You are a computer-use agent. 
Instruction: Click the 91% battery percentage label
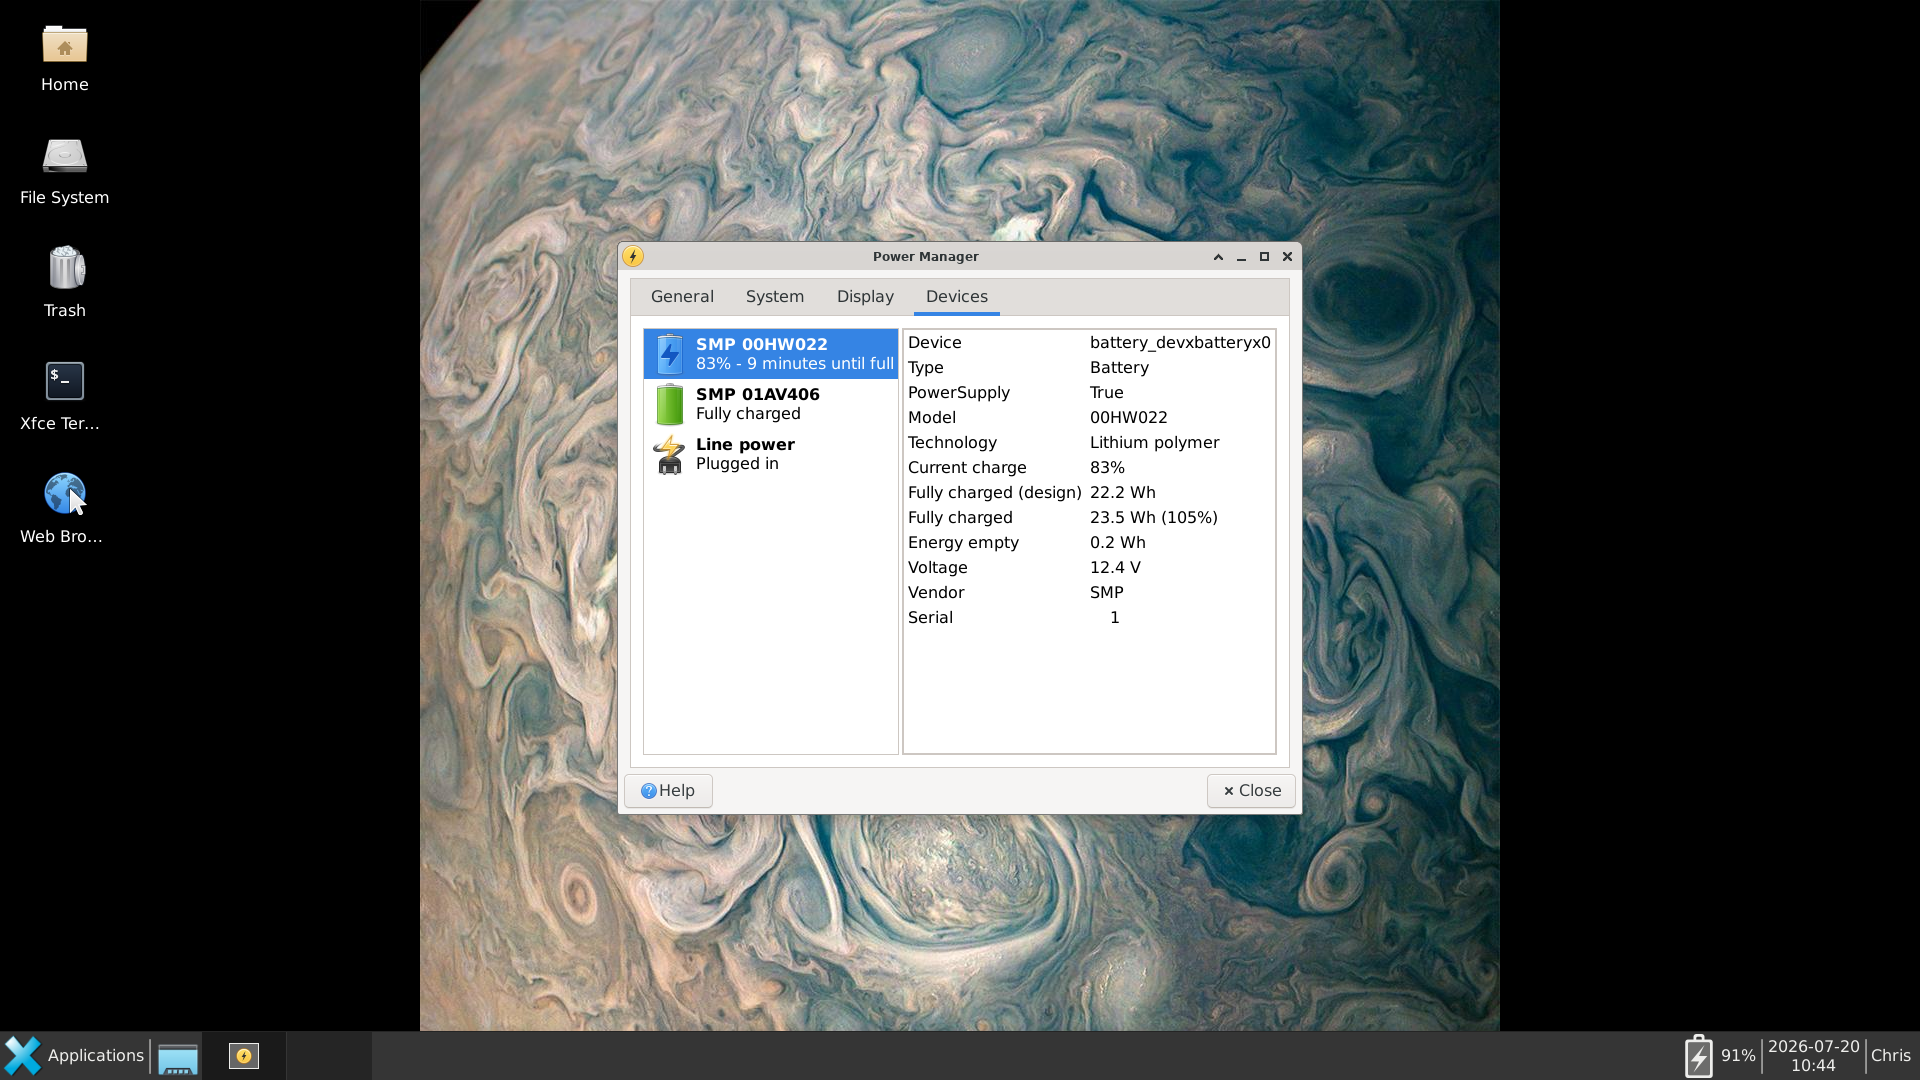[x=1738, y=1056]
